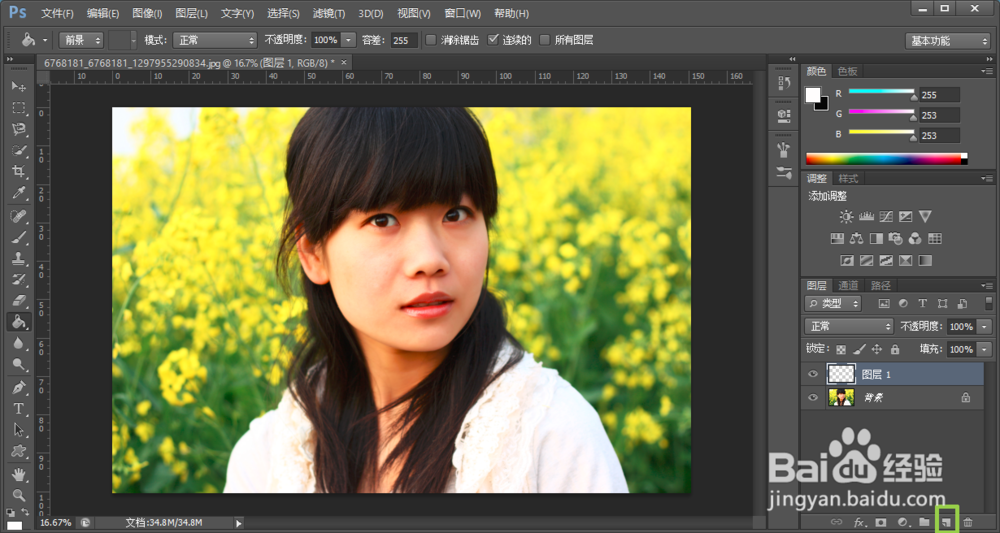The width and height of the screenshot is (1000, 533).
Task: Open the layer 不透明度 dropdown arrow
Action: 985,326
